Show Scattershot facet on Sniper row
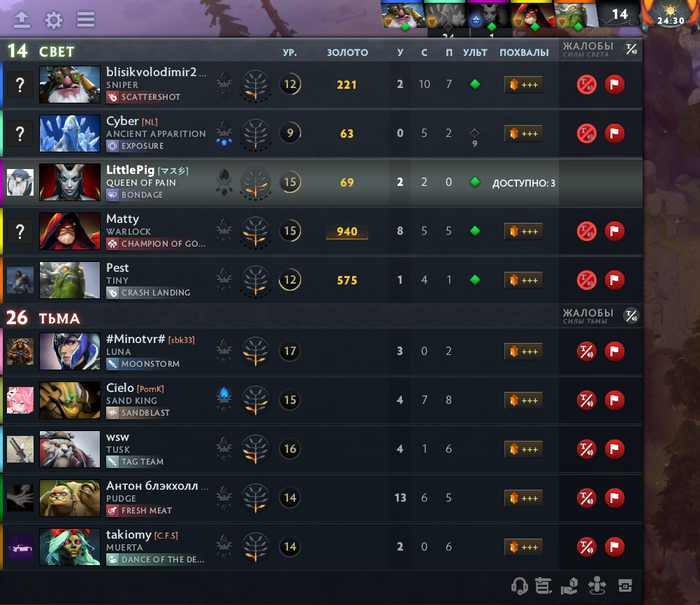Image resolution: width=700 pixels, height=605 pixels. click(x=144, y=97)
